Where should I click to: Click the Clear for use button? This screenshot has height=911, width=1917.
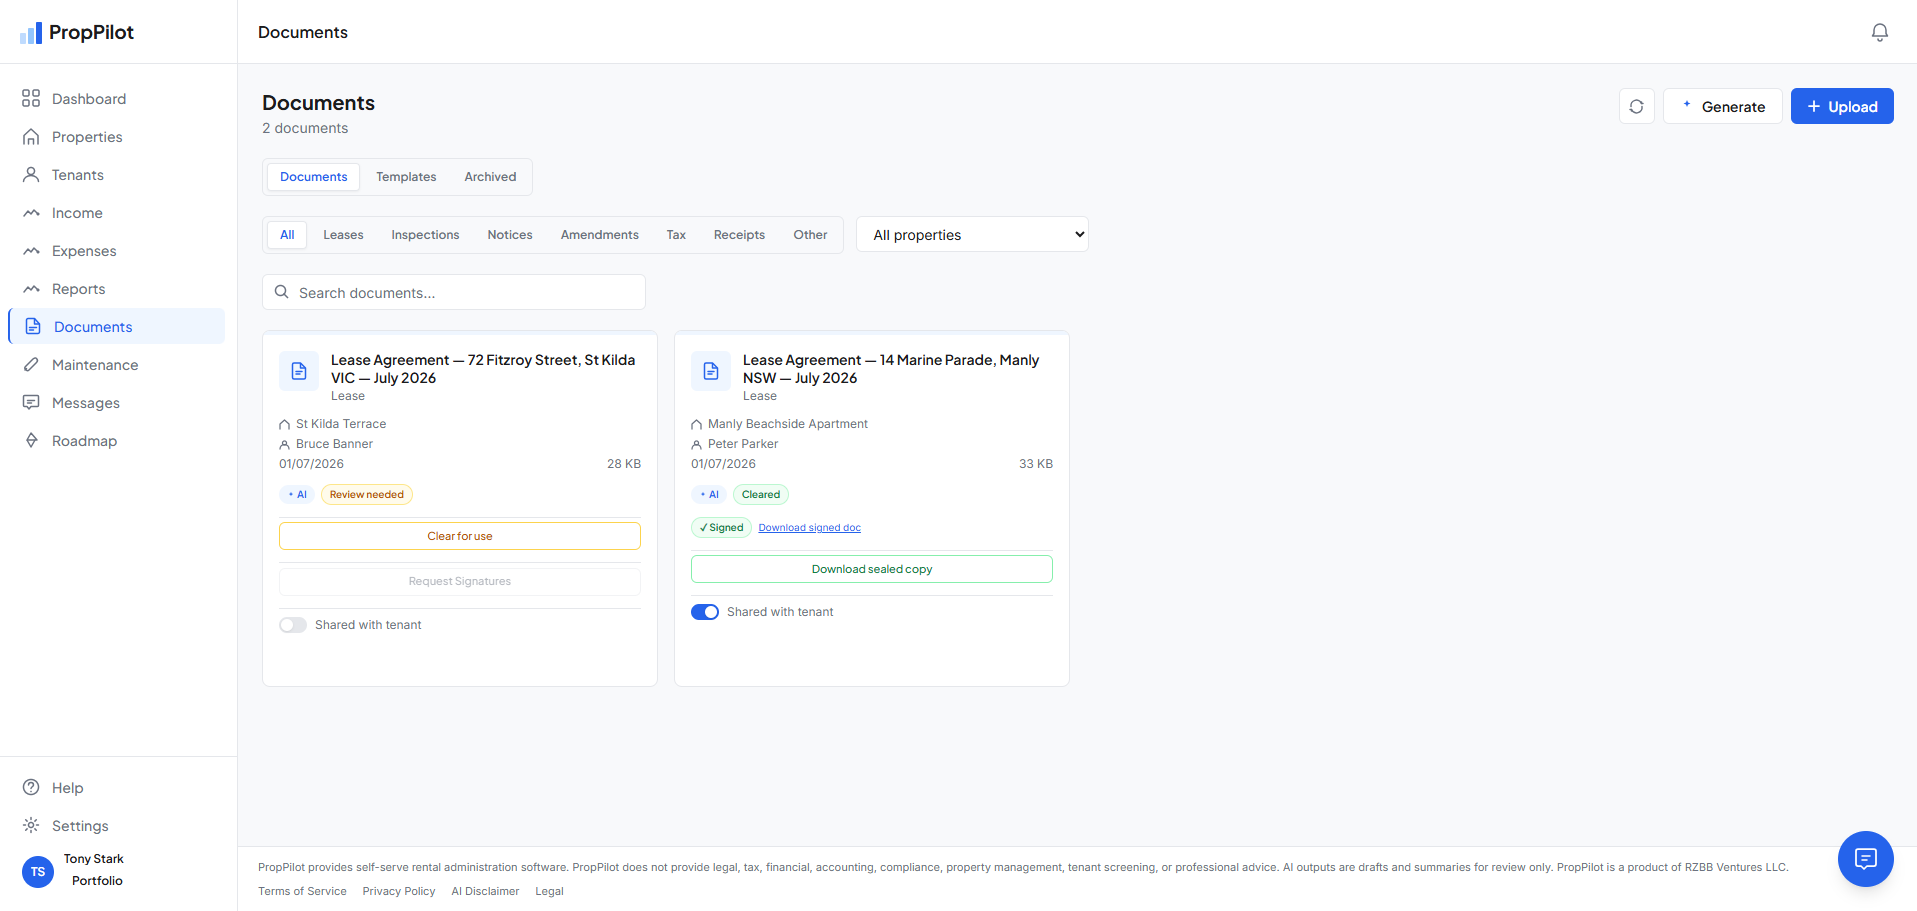tap(460, 536)
